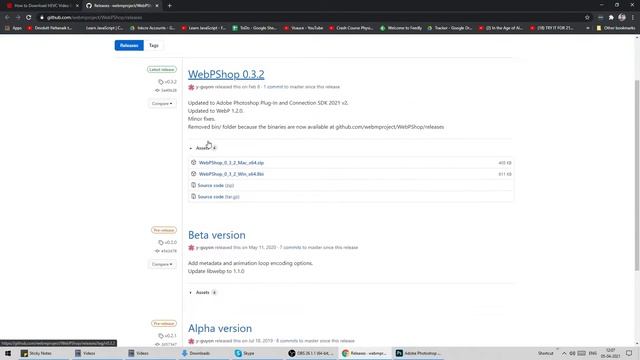This screenshot has width=640, height=360.
Task: Open the Beta version release link
Action: [217, 235]
